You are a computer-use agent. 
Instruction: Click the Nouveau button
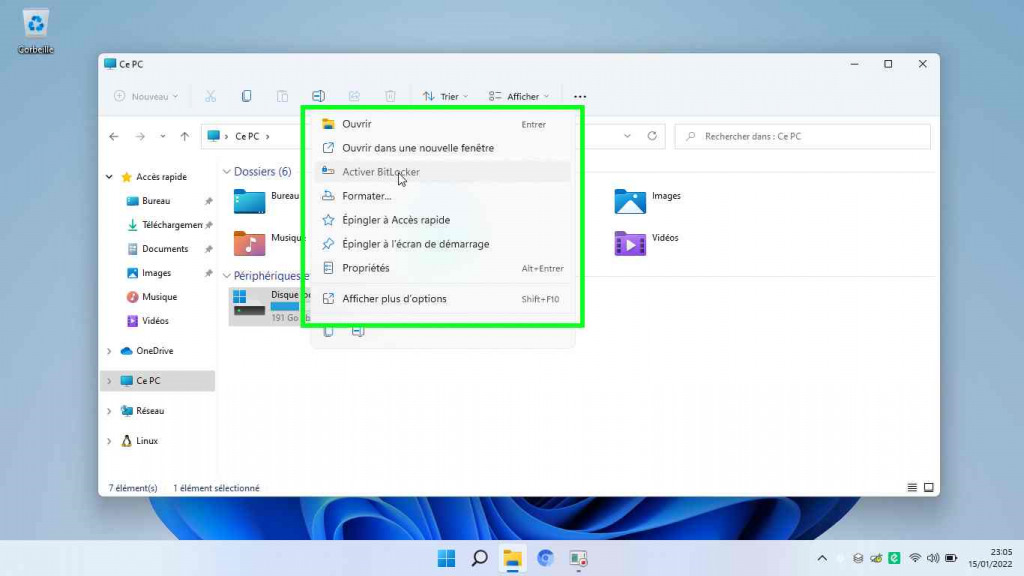[146, 96]
